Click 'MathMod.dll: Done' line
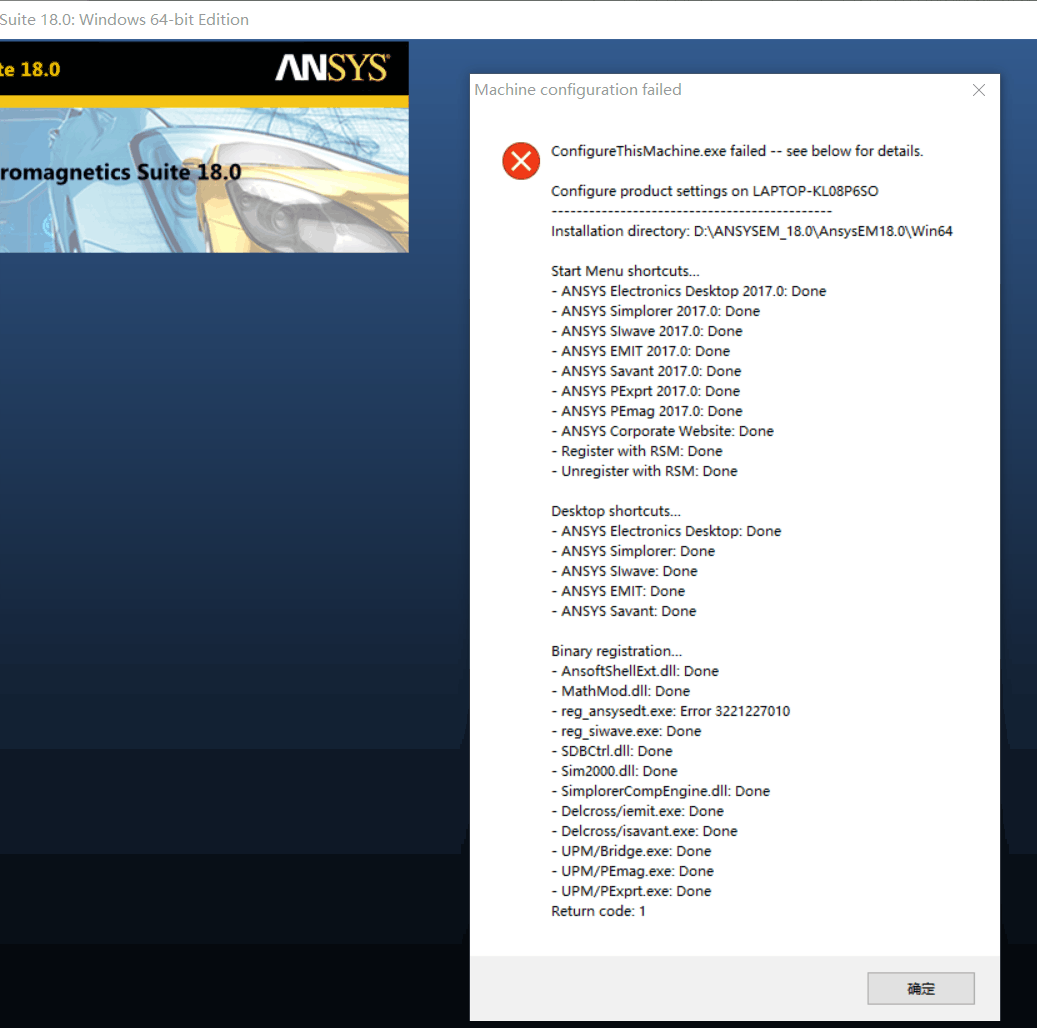Image resolution: width=1037 pixels, height=1028 pixels. click(620, 691)
